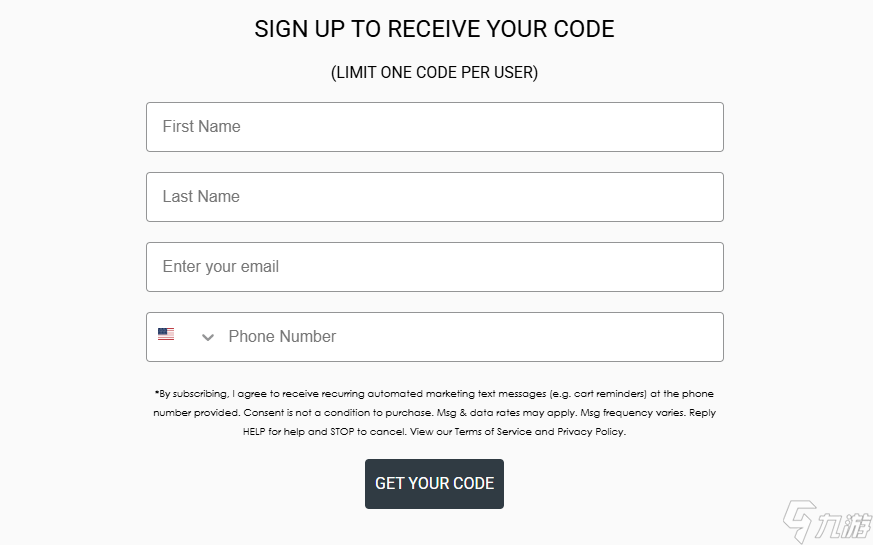Click the 'SIGN UP TO RECEIVE YOUR CODE' heading

(x=434, y=29)
